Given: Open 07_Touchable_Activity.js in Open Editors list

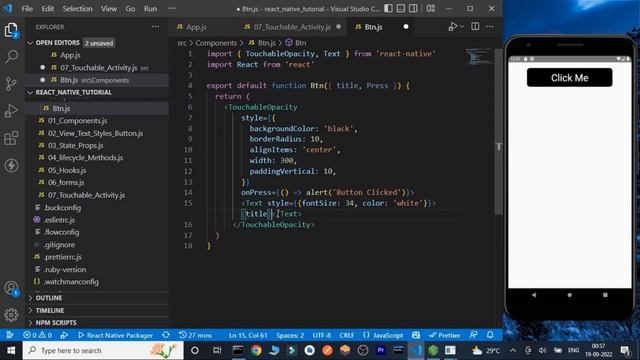Looking at the screenshot, I should tap(98, 68).
